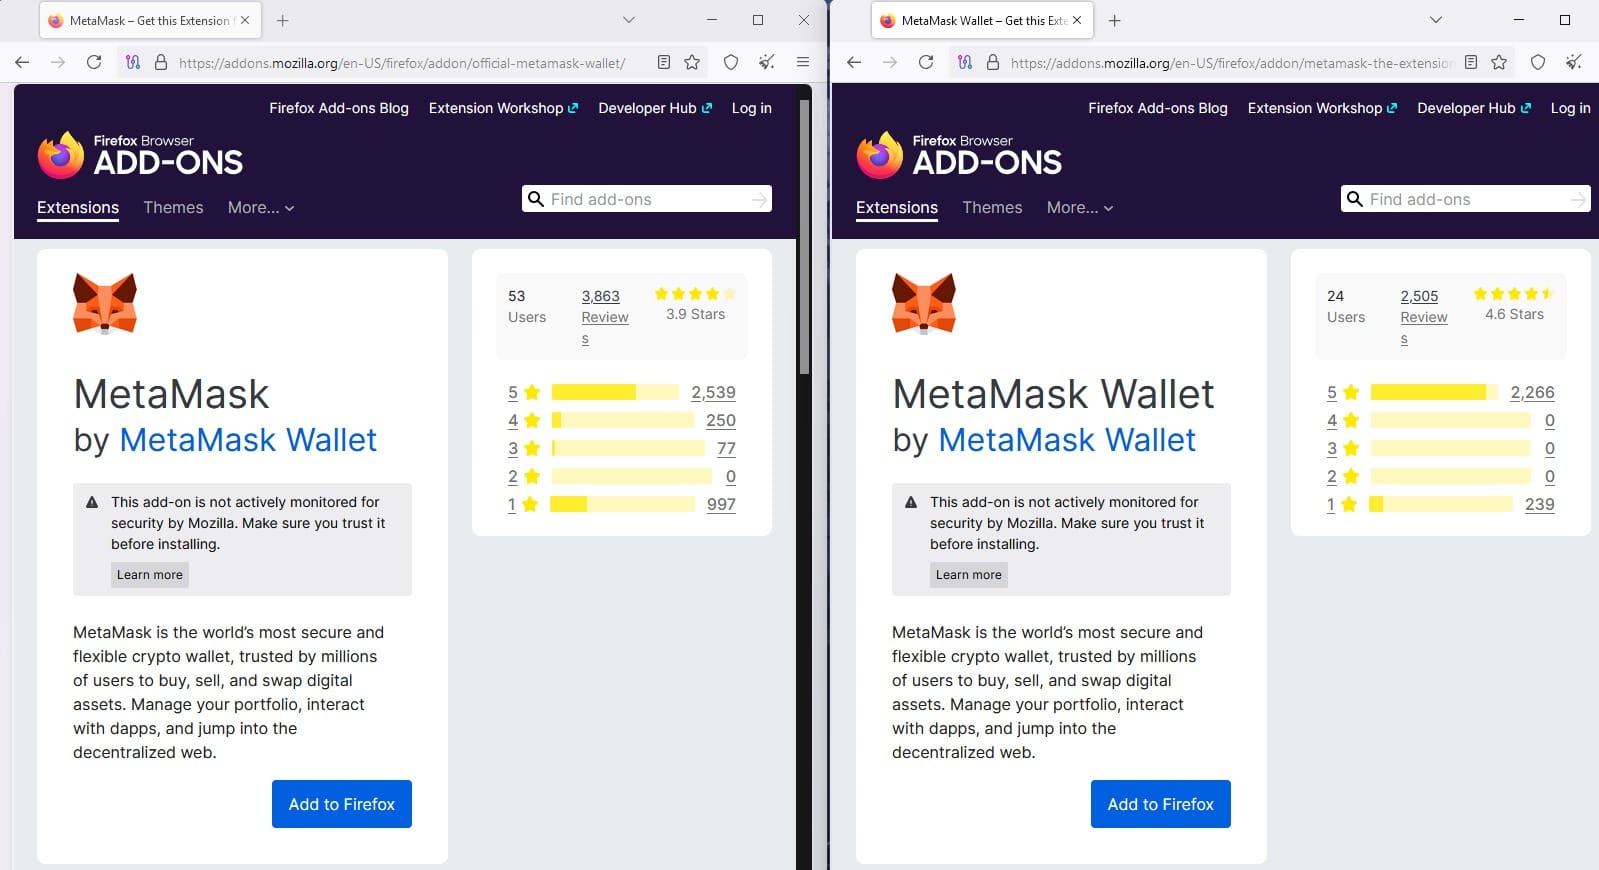Expand More... menu on right page

(x=1080, y=207)
